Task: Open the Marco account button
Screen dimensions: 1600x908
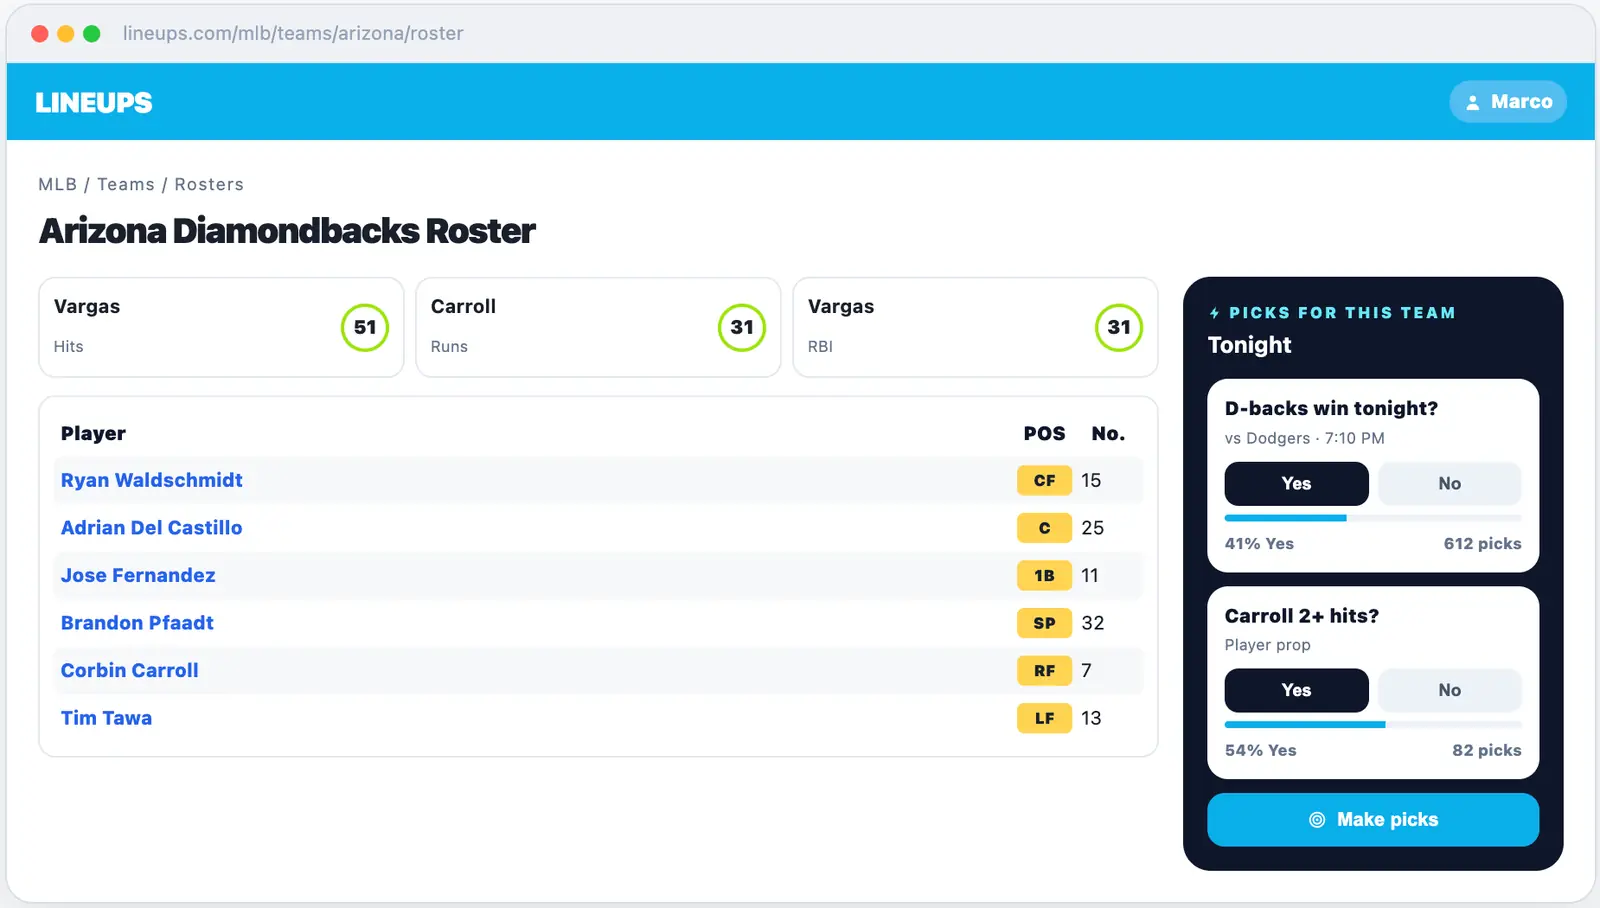Action: coord(1508,102)
